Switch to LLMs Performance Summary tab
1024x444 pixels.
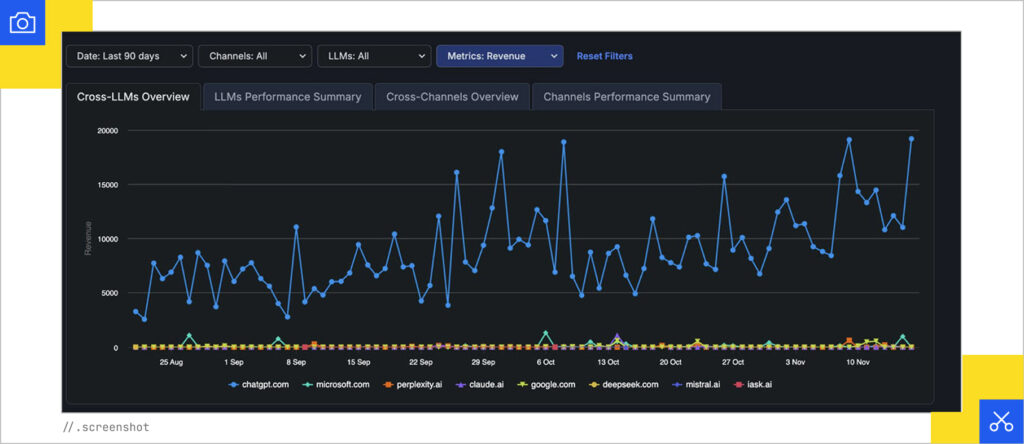tap(288, 97)
